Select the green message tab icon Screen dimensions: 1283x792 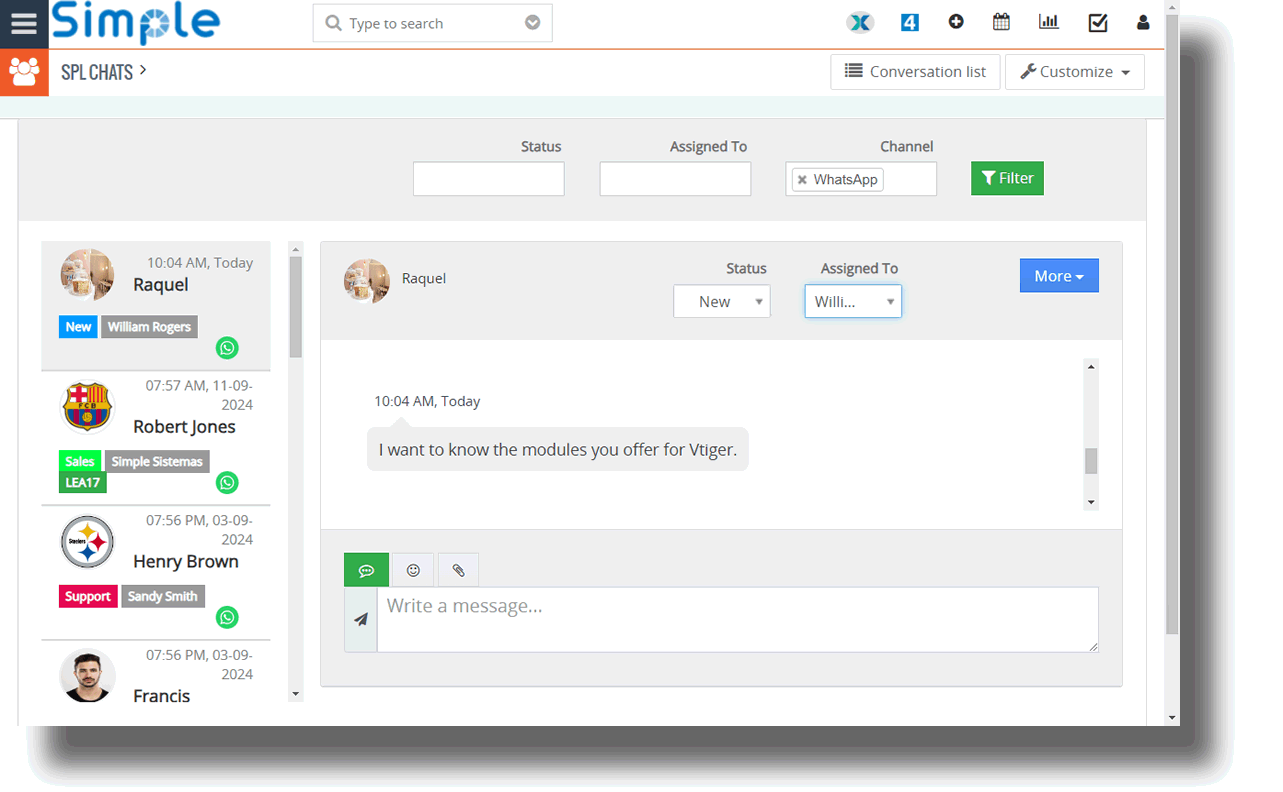coord(366,570)
